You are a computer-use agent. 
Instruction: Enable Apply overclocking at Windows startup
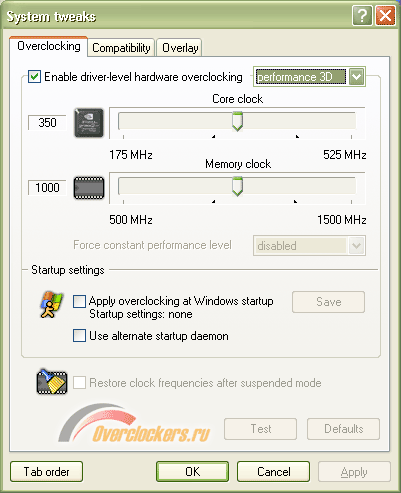[79, 301]
